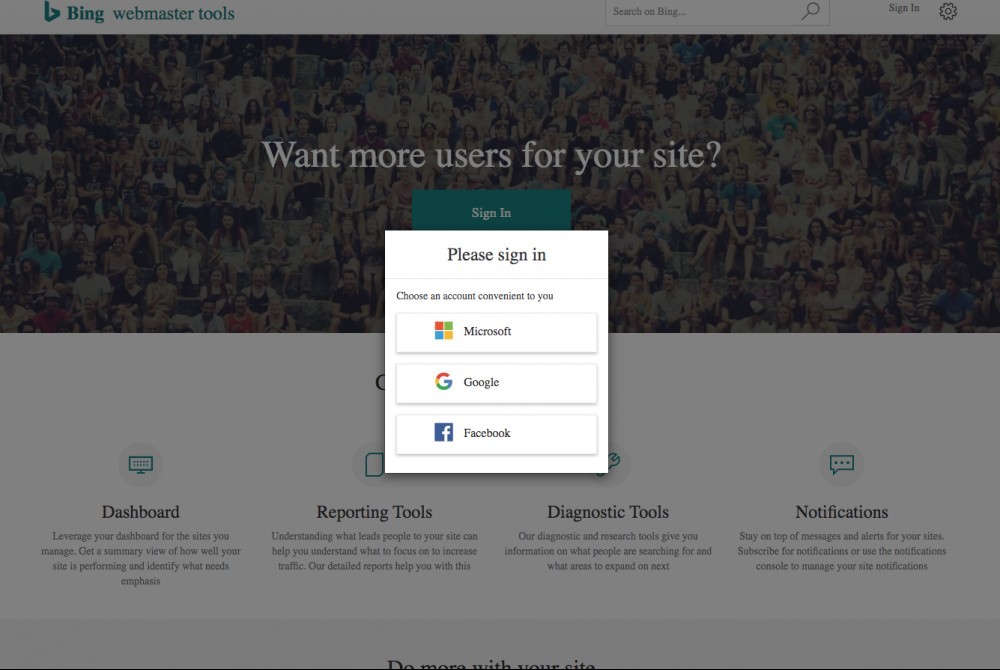
Task: Click the Reporting Tools document icon
Action: click(374, 465)
